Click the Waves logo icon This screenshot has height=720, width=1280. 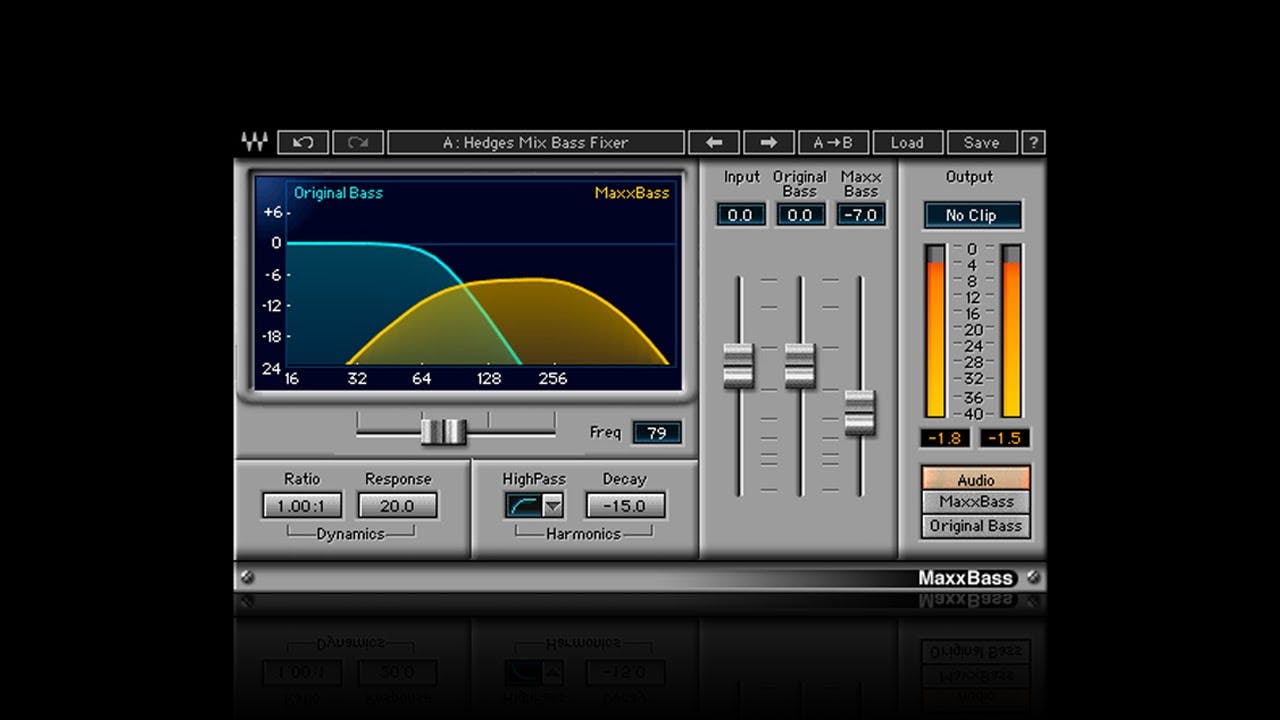[x=256, y=142]
